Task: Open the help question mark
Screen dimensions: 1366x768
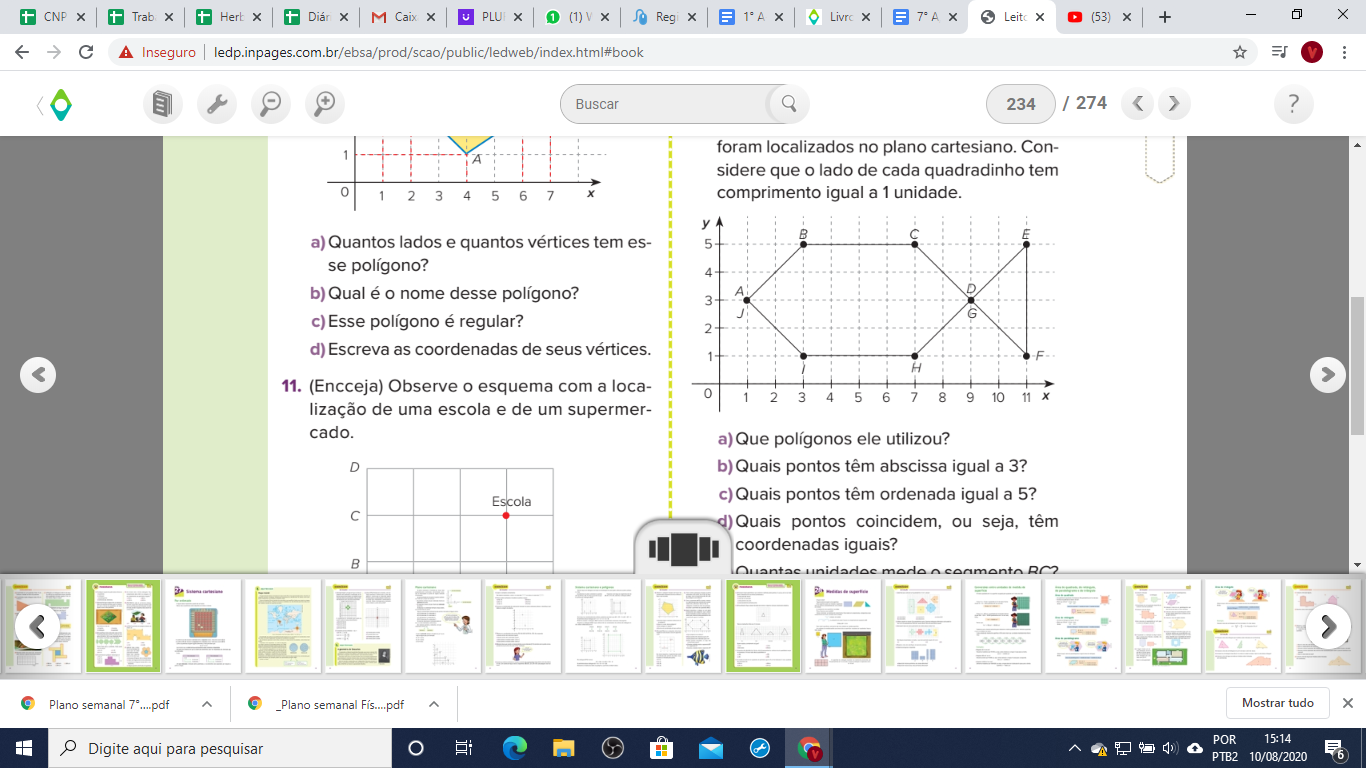Action: (x=1293, y=104)
